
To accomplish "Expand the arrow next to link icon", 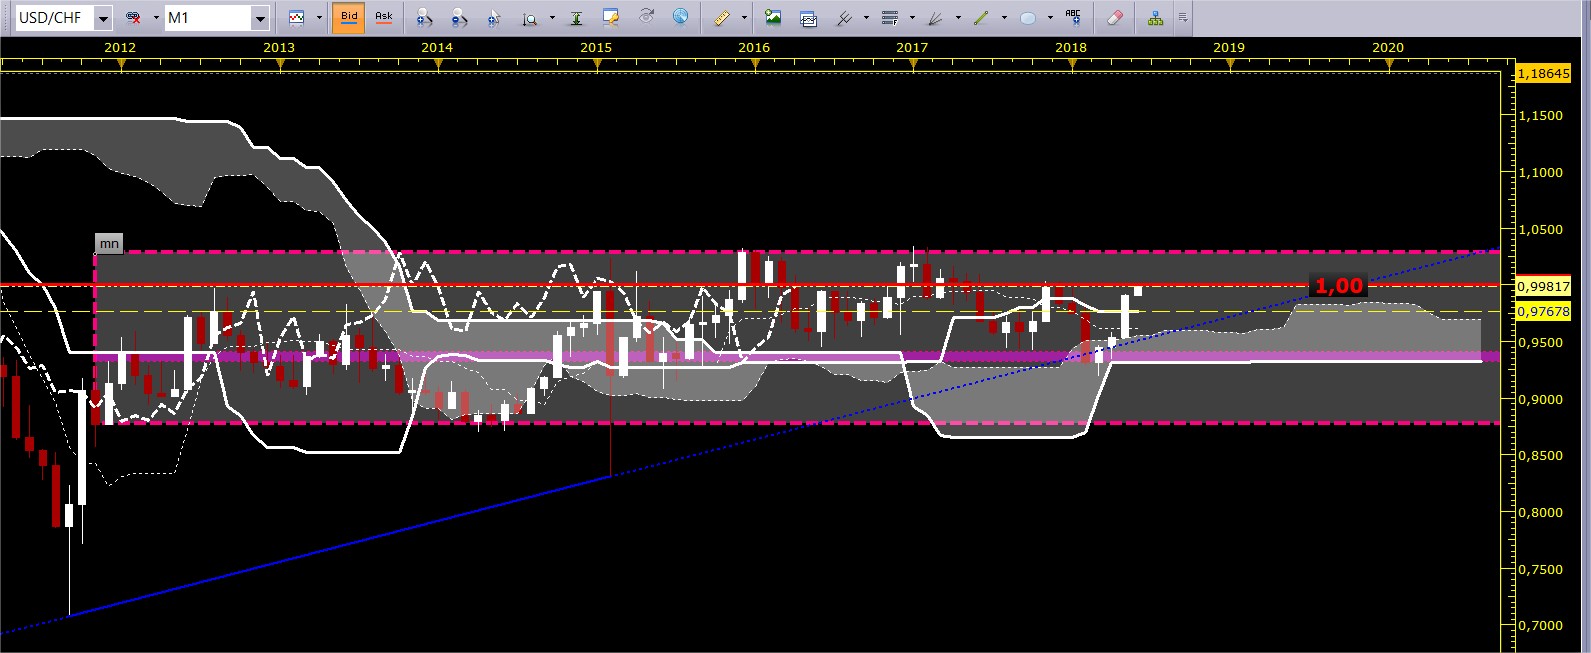I will pyautogui.click(x=156, y=18).
